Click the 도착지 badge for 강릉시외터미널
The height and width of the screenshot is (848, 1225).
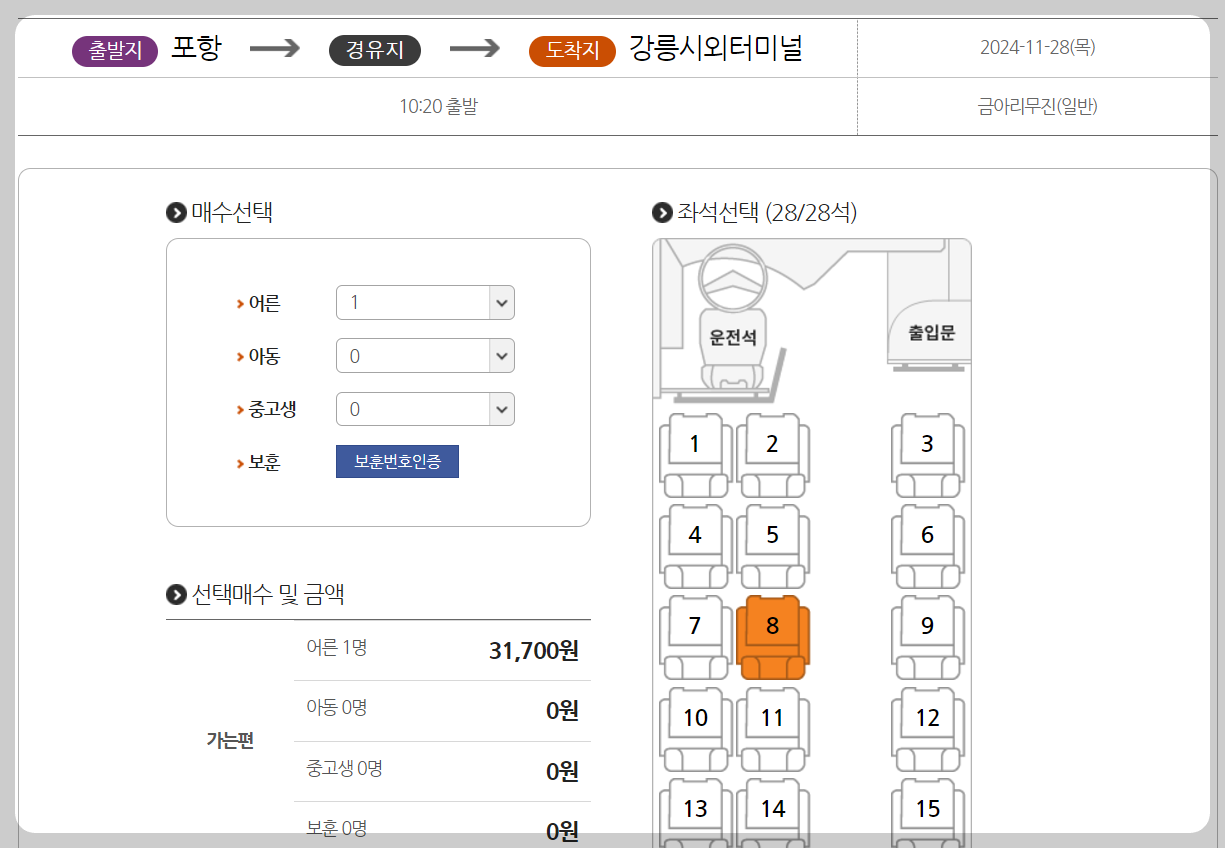pos(572,46)
